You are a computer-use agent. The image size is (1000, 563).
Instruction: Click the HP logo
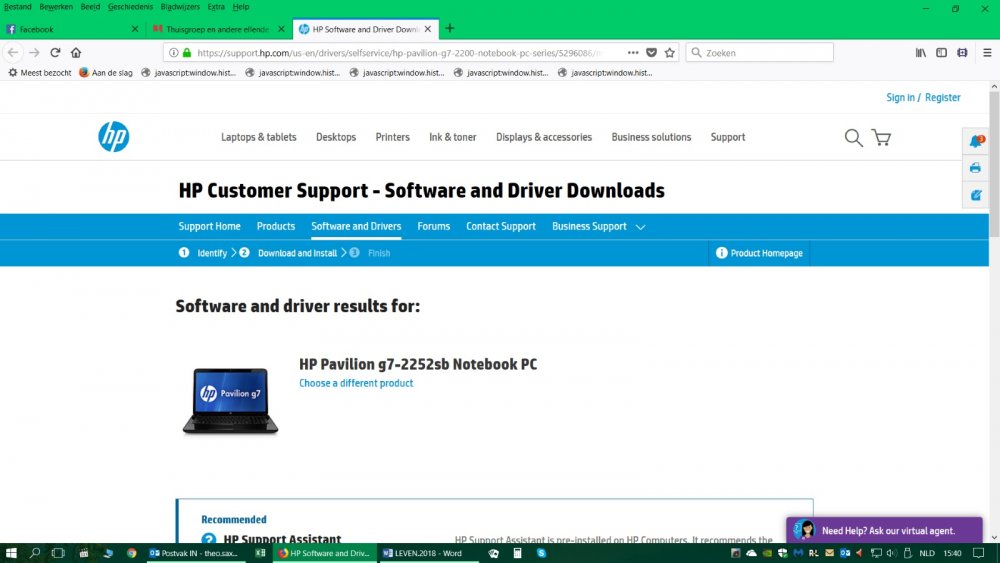click(113, 137)
